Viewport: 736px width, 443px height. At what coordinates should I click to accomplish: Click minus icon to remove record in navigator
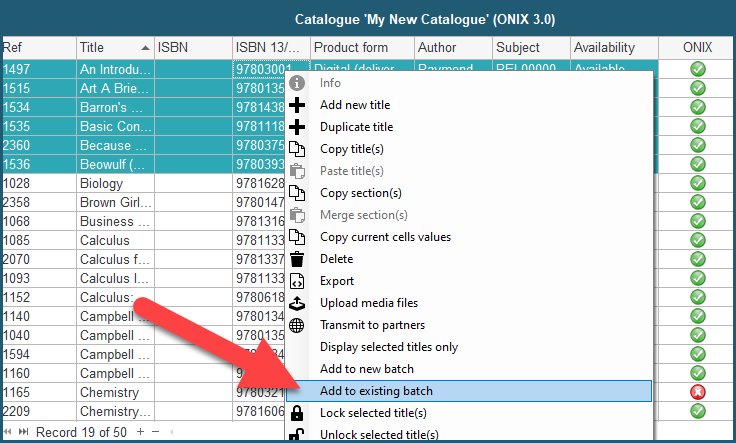[156, 432]
